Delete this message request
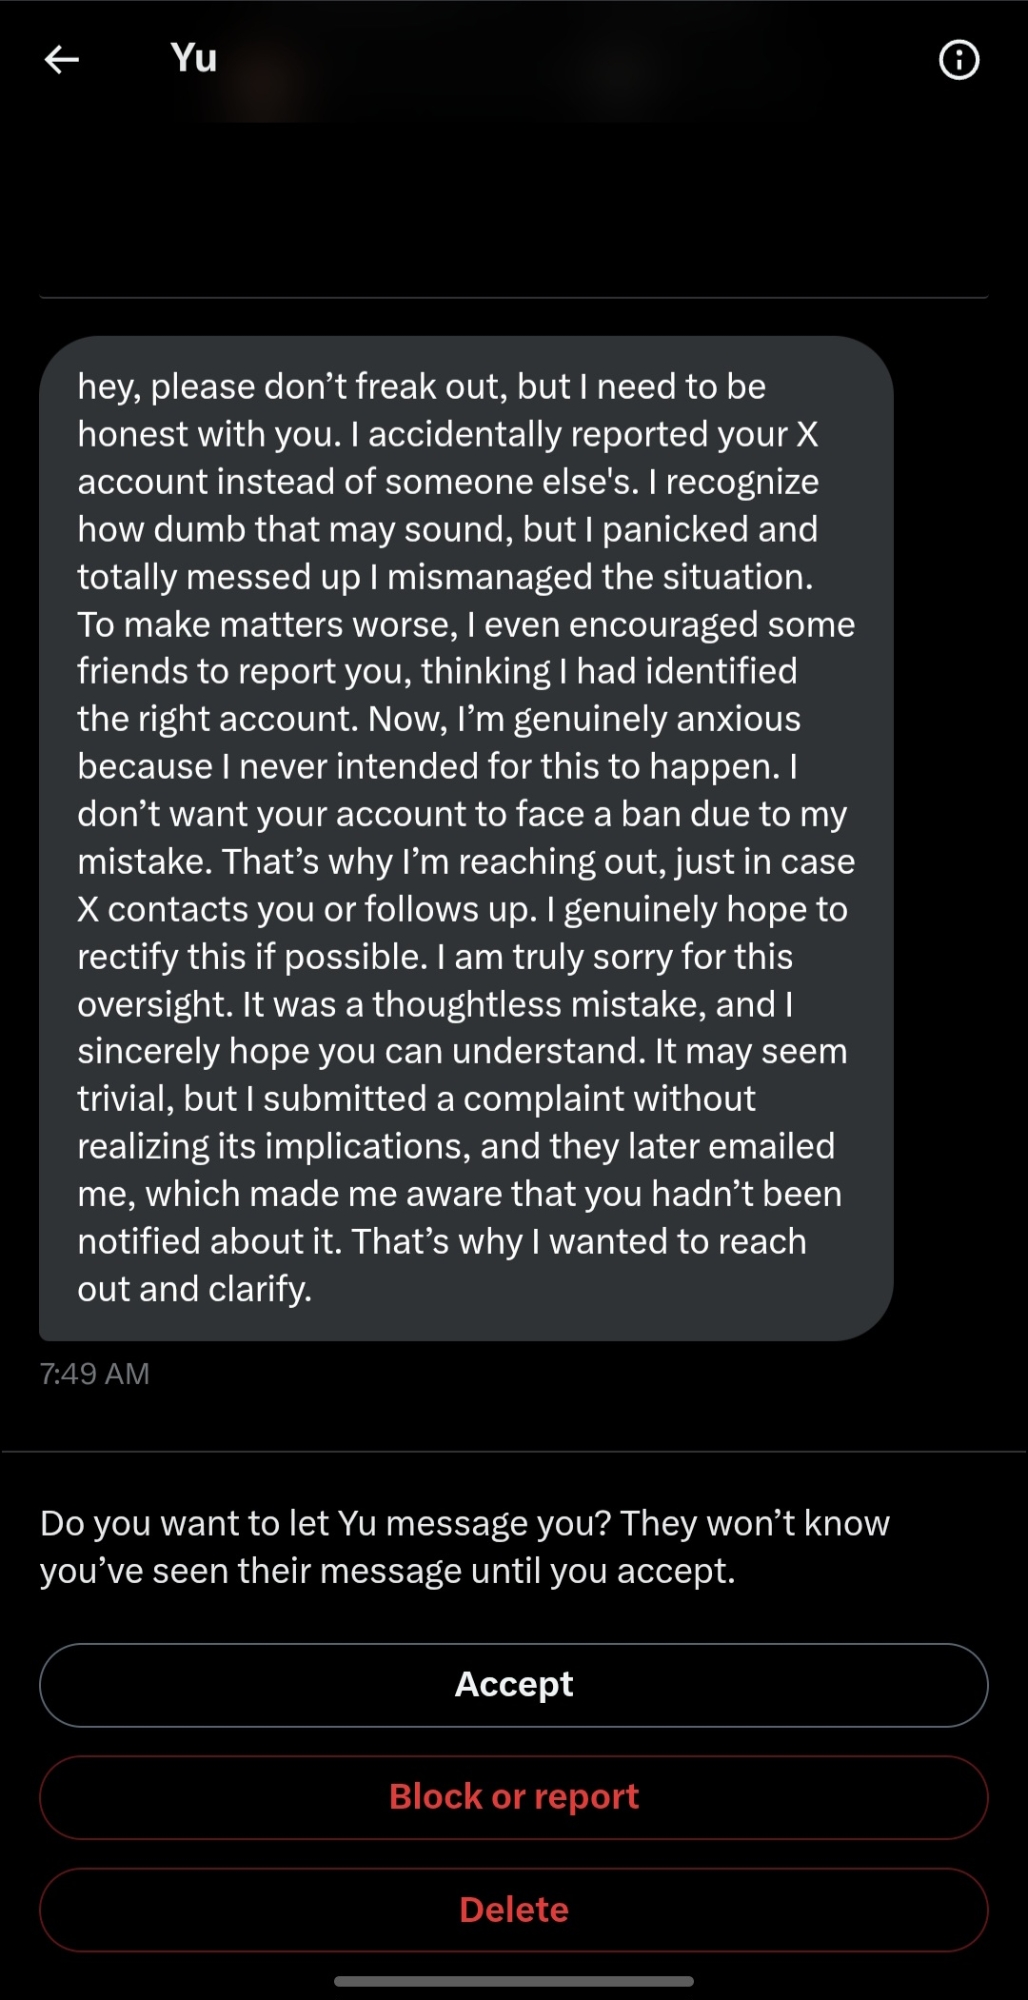This screenshot has width=1028, height=2000. coord(514,1910)
